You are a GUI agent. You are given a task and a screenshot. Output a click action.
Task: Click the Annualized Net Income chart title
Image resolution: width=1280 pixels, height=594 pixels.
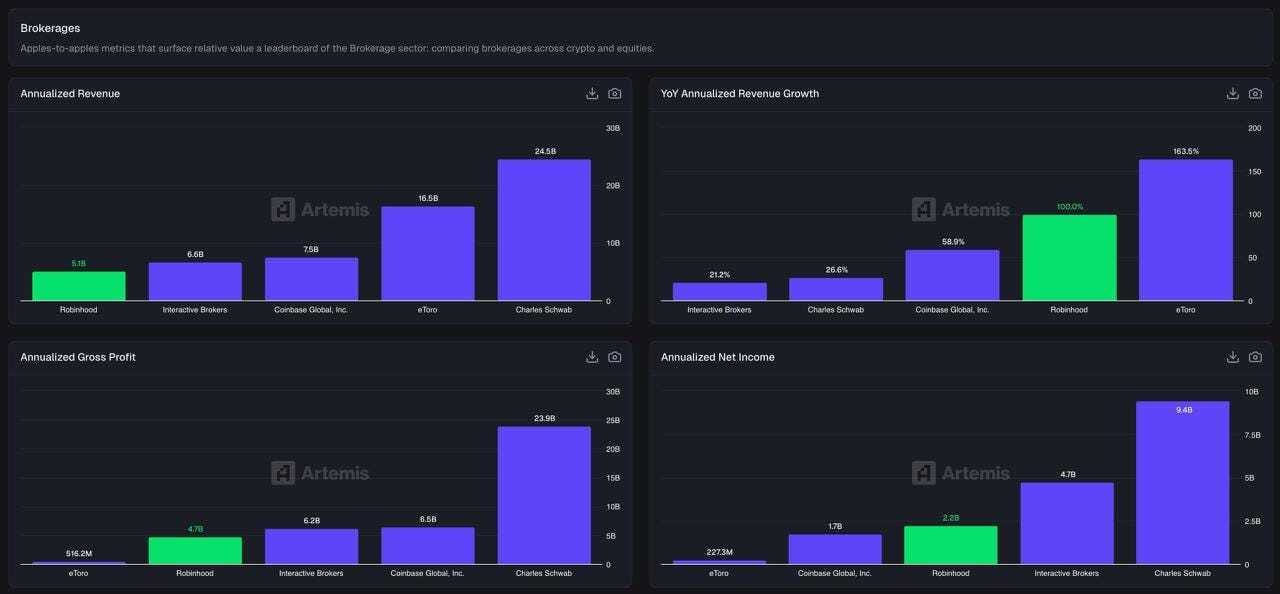pyautogui.click(x=717, y=357)
